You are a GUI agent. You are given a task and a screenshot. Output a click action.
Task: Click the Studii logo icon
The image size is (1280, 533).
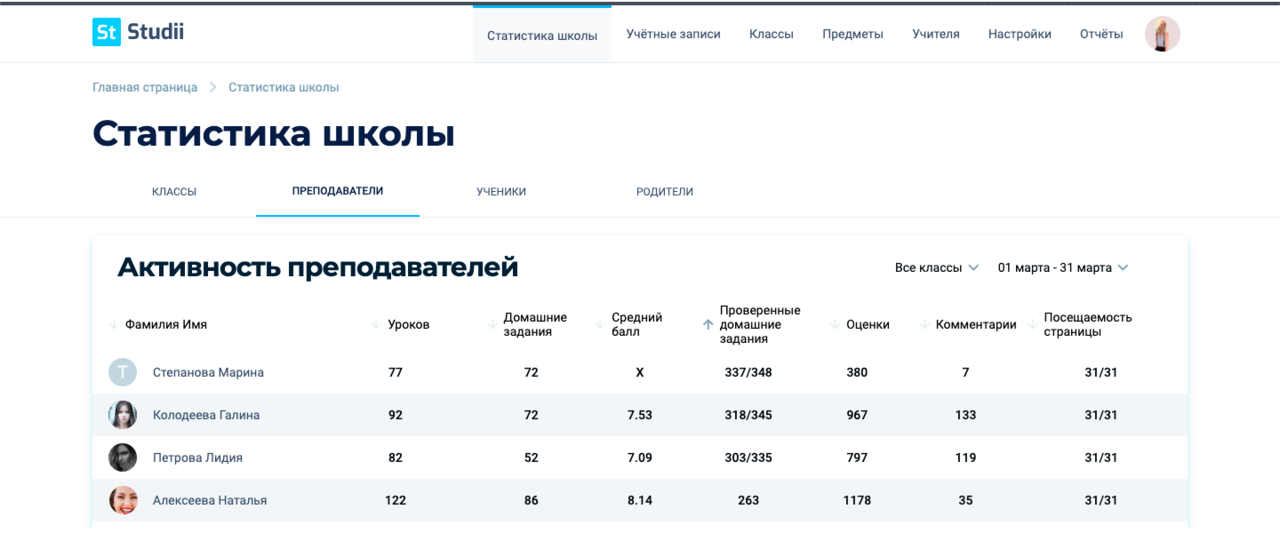106,32
